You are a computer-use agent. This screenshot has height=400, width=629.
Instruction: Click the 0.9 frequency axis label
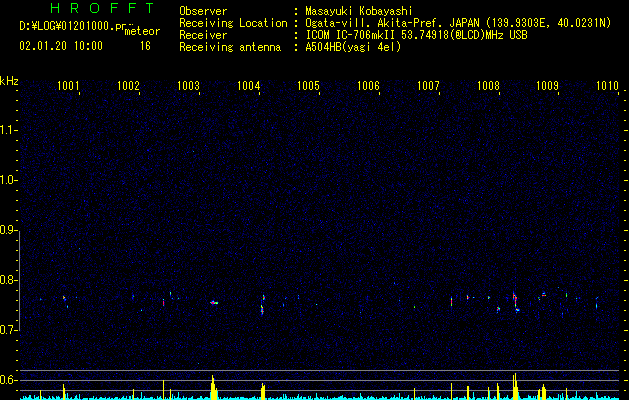[8, 230]
